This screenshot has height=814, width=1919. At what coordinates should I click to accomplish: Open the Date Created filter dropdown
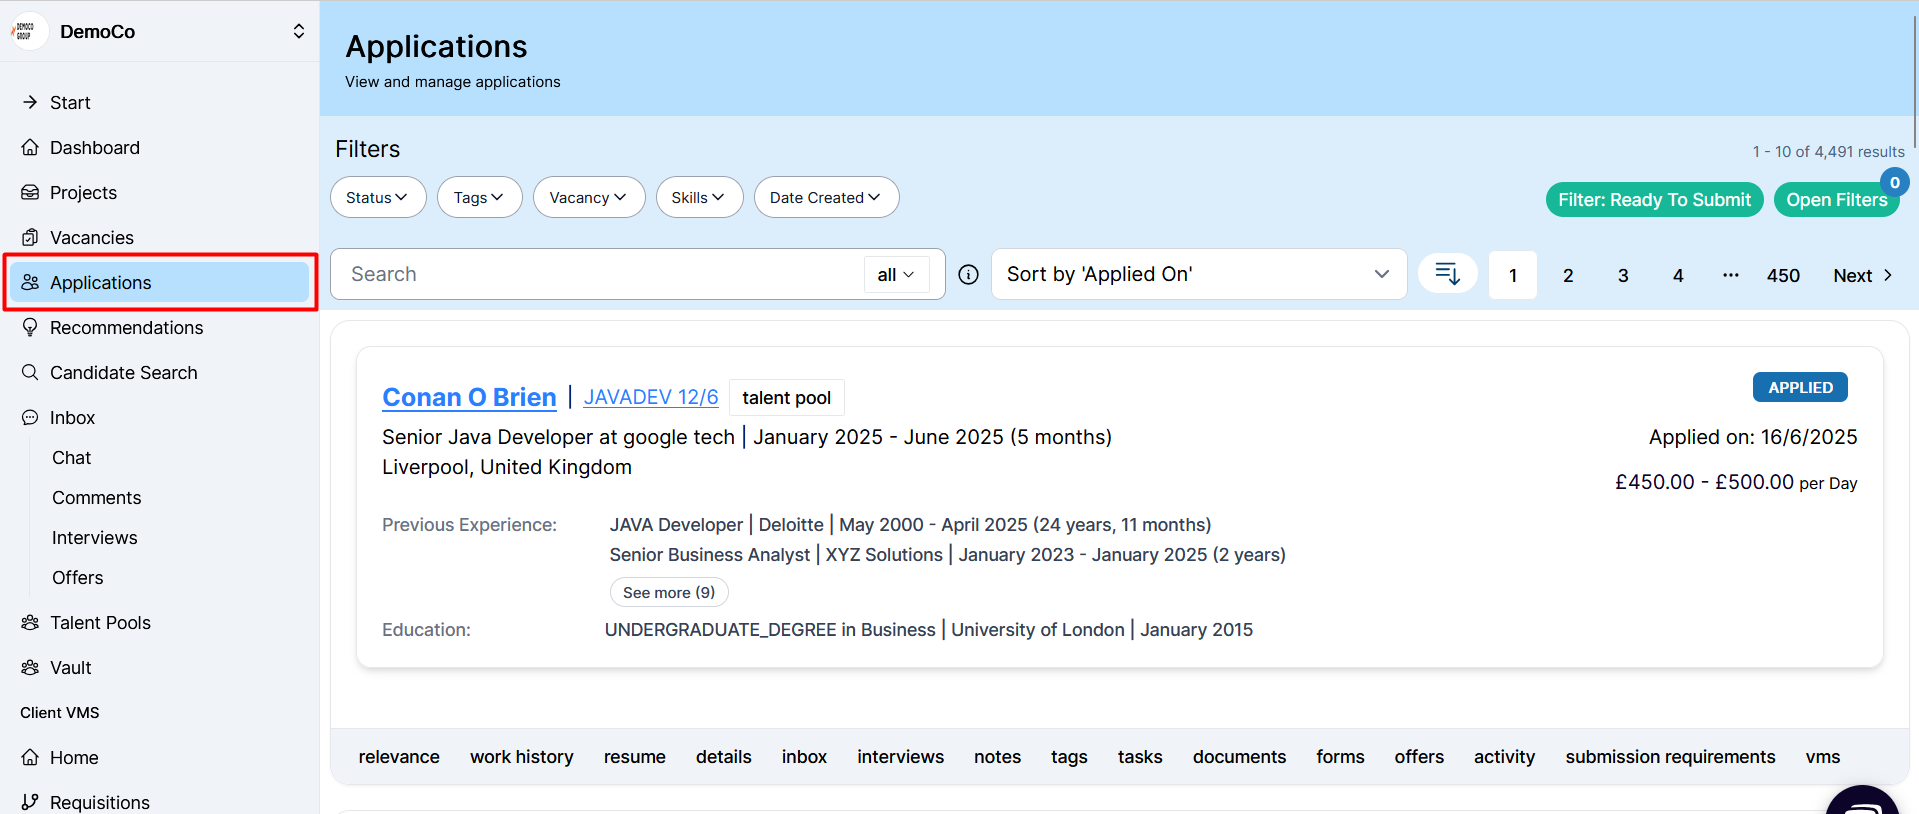[826, 197]
